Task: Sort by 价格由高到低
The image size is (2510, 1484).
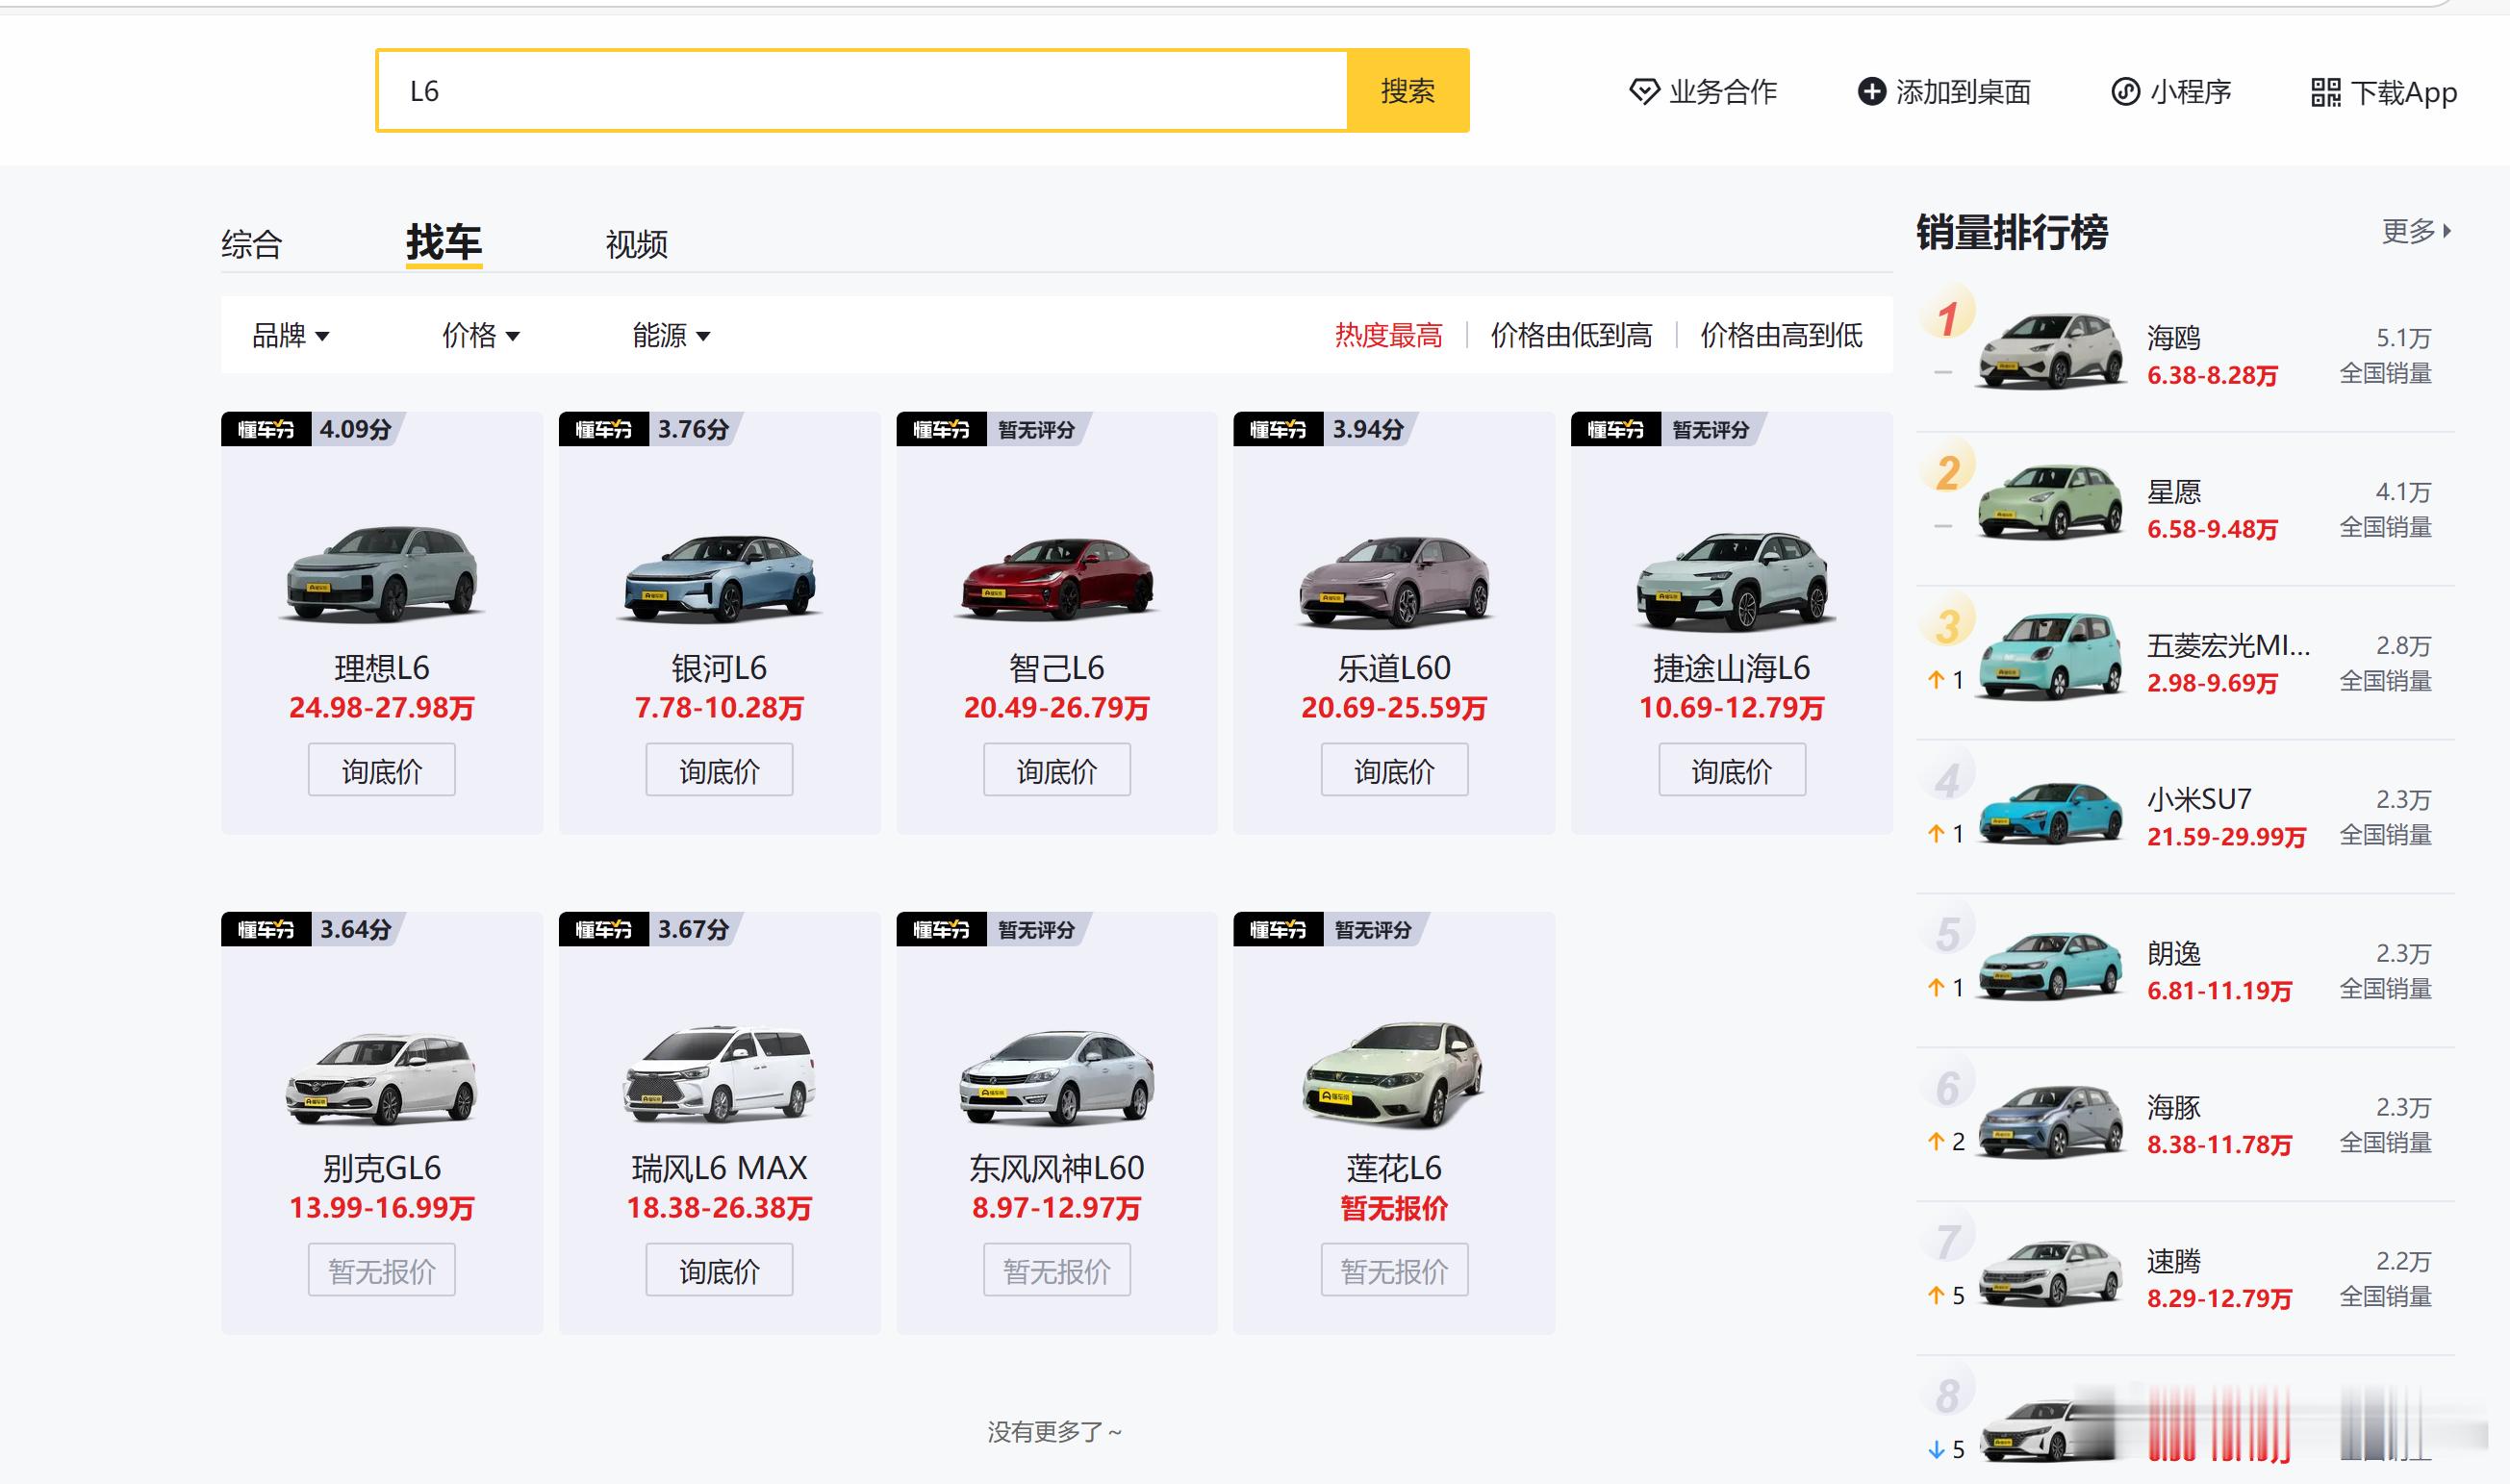Action: (x=1781, y=335)
